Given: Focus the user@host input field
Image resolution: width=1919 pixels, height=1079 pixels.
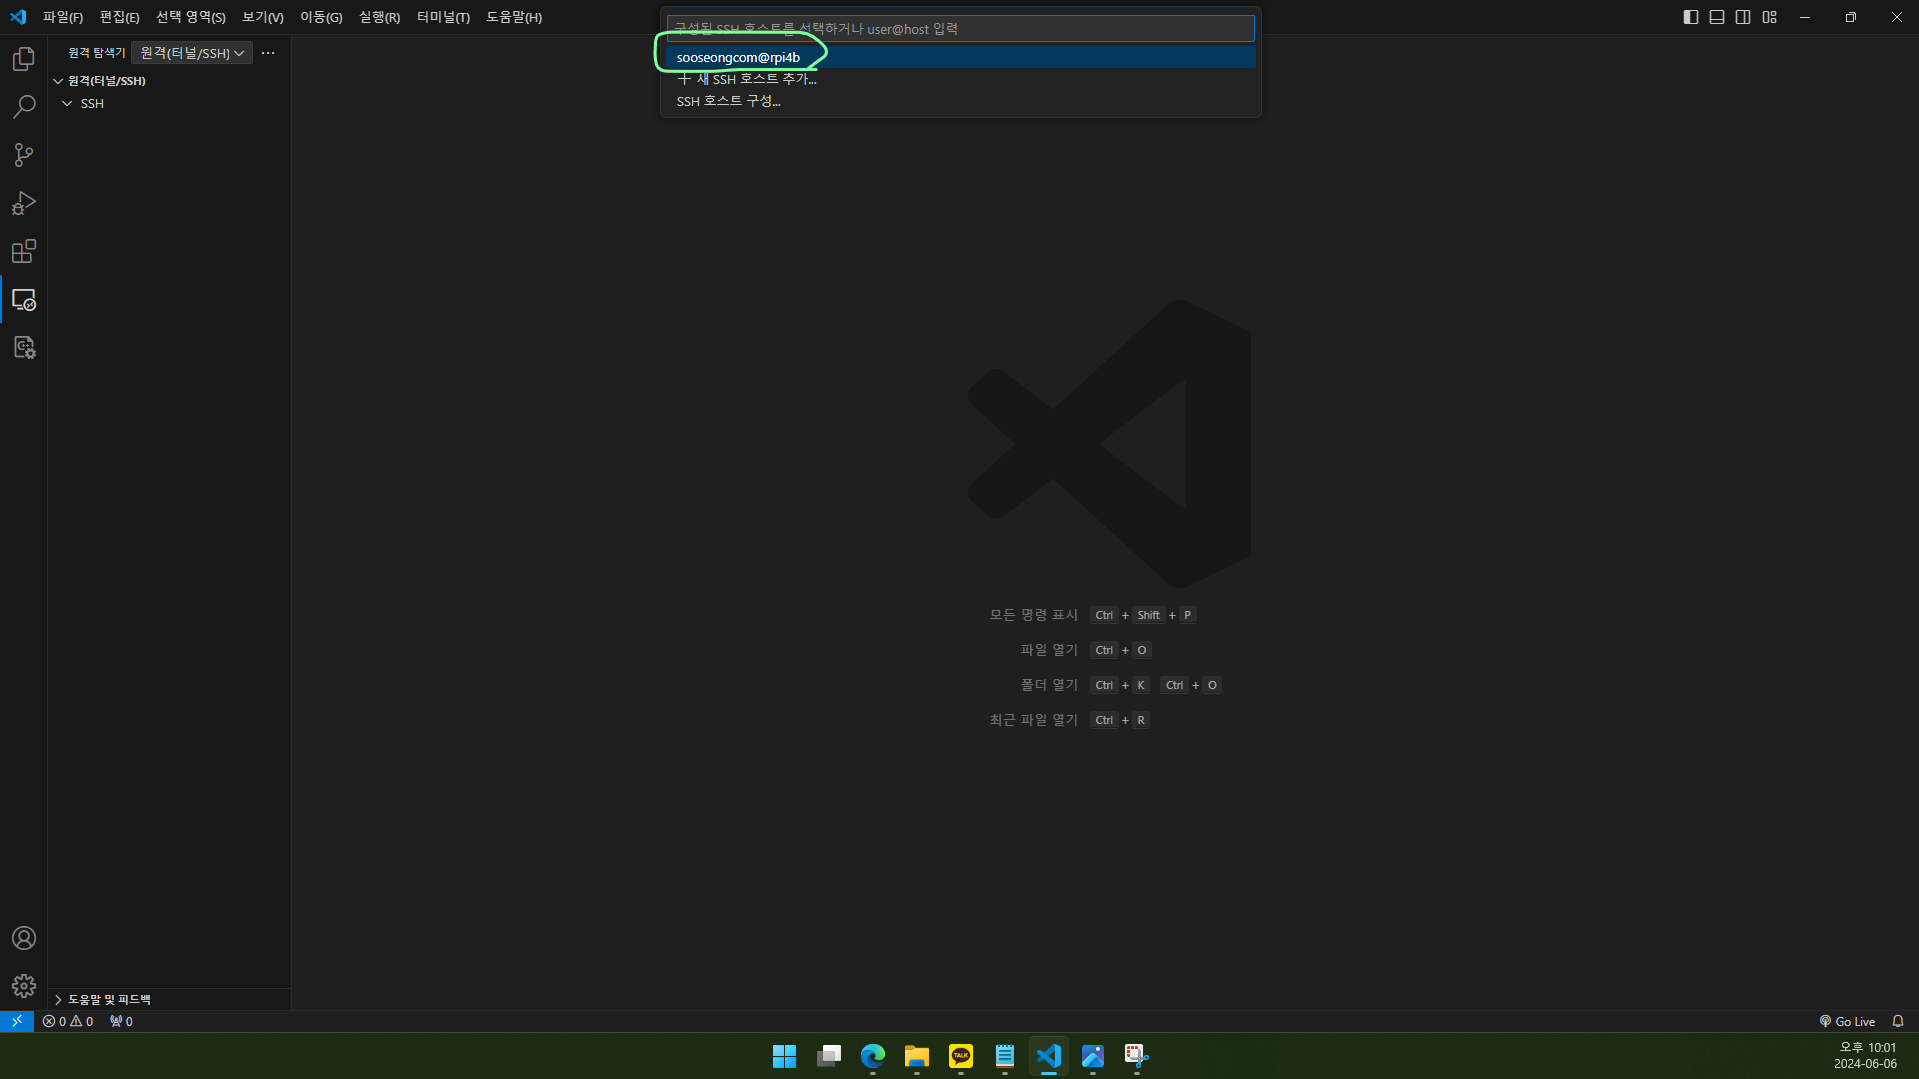Looking at the screenshot, I should point(960,29).
